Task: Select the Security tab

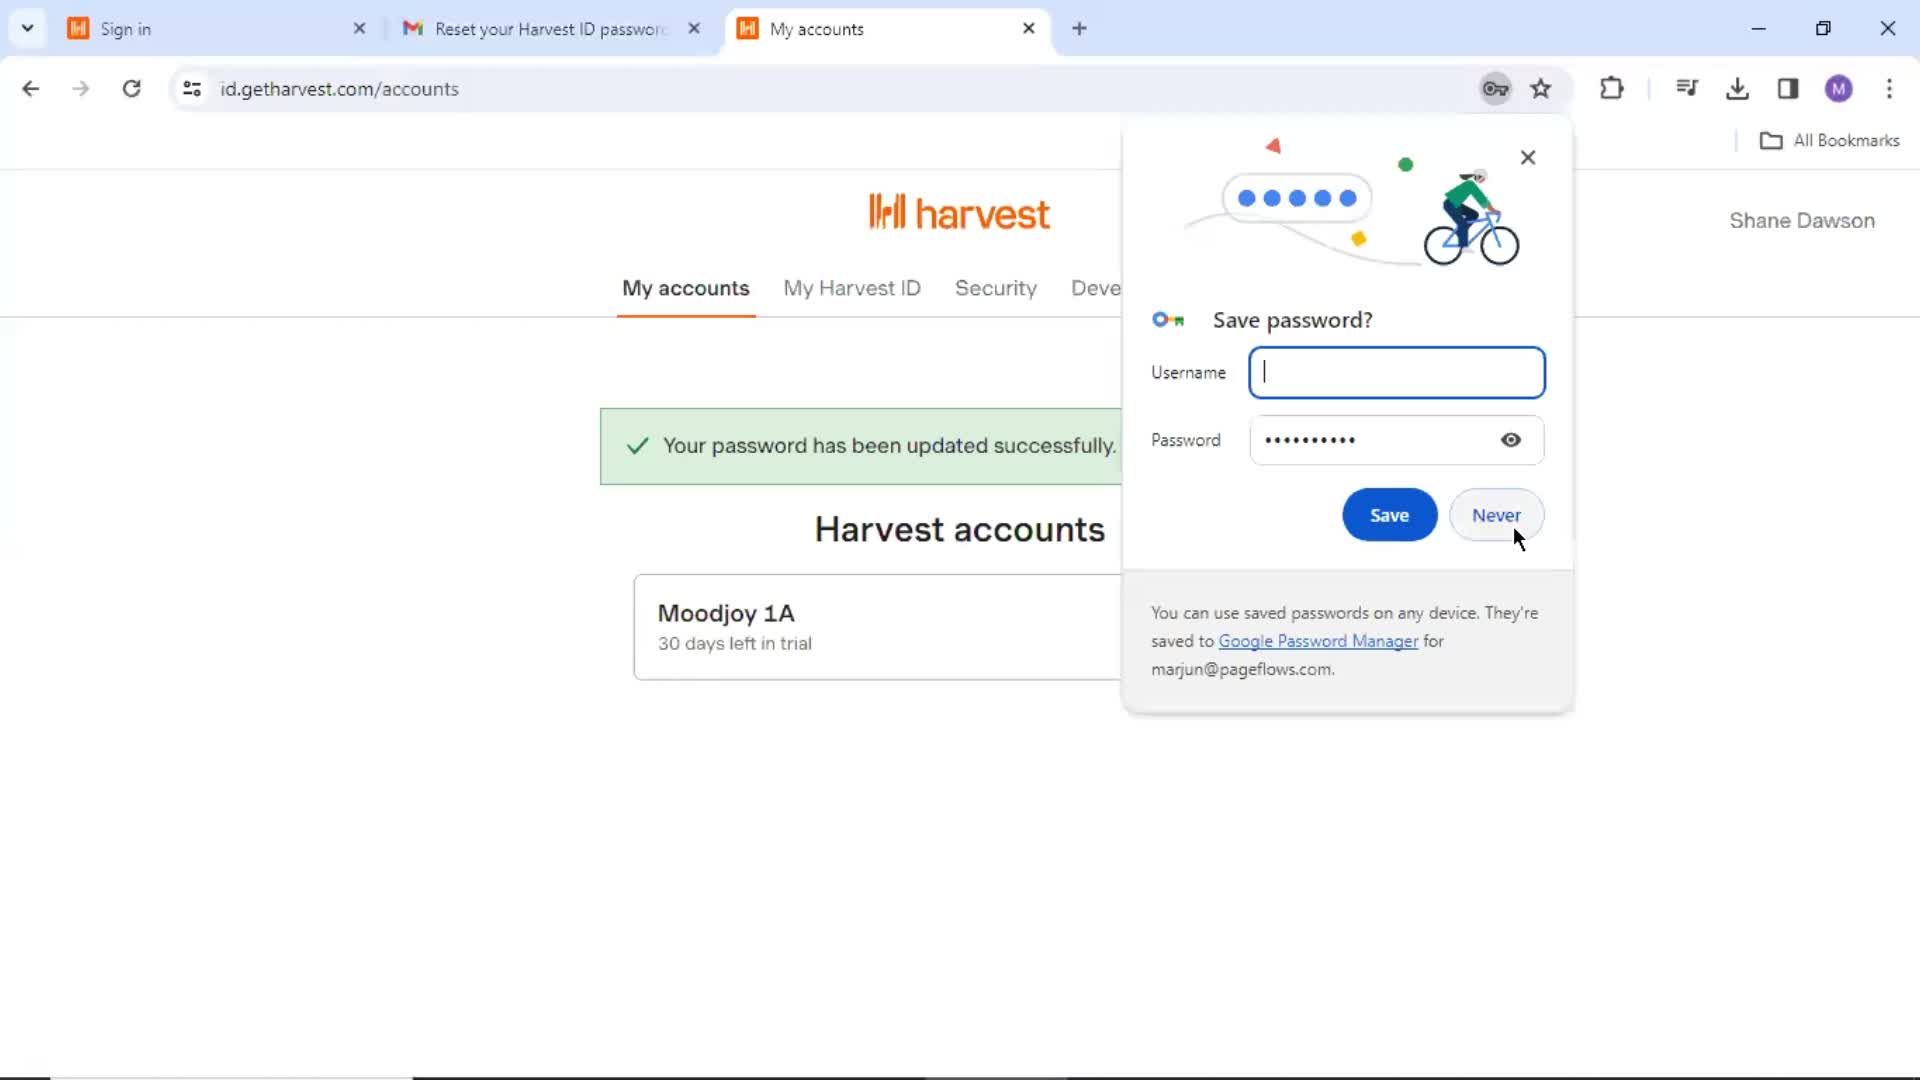Action: click(x=997, y=287)
